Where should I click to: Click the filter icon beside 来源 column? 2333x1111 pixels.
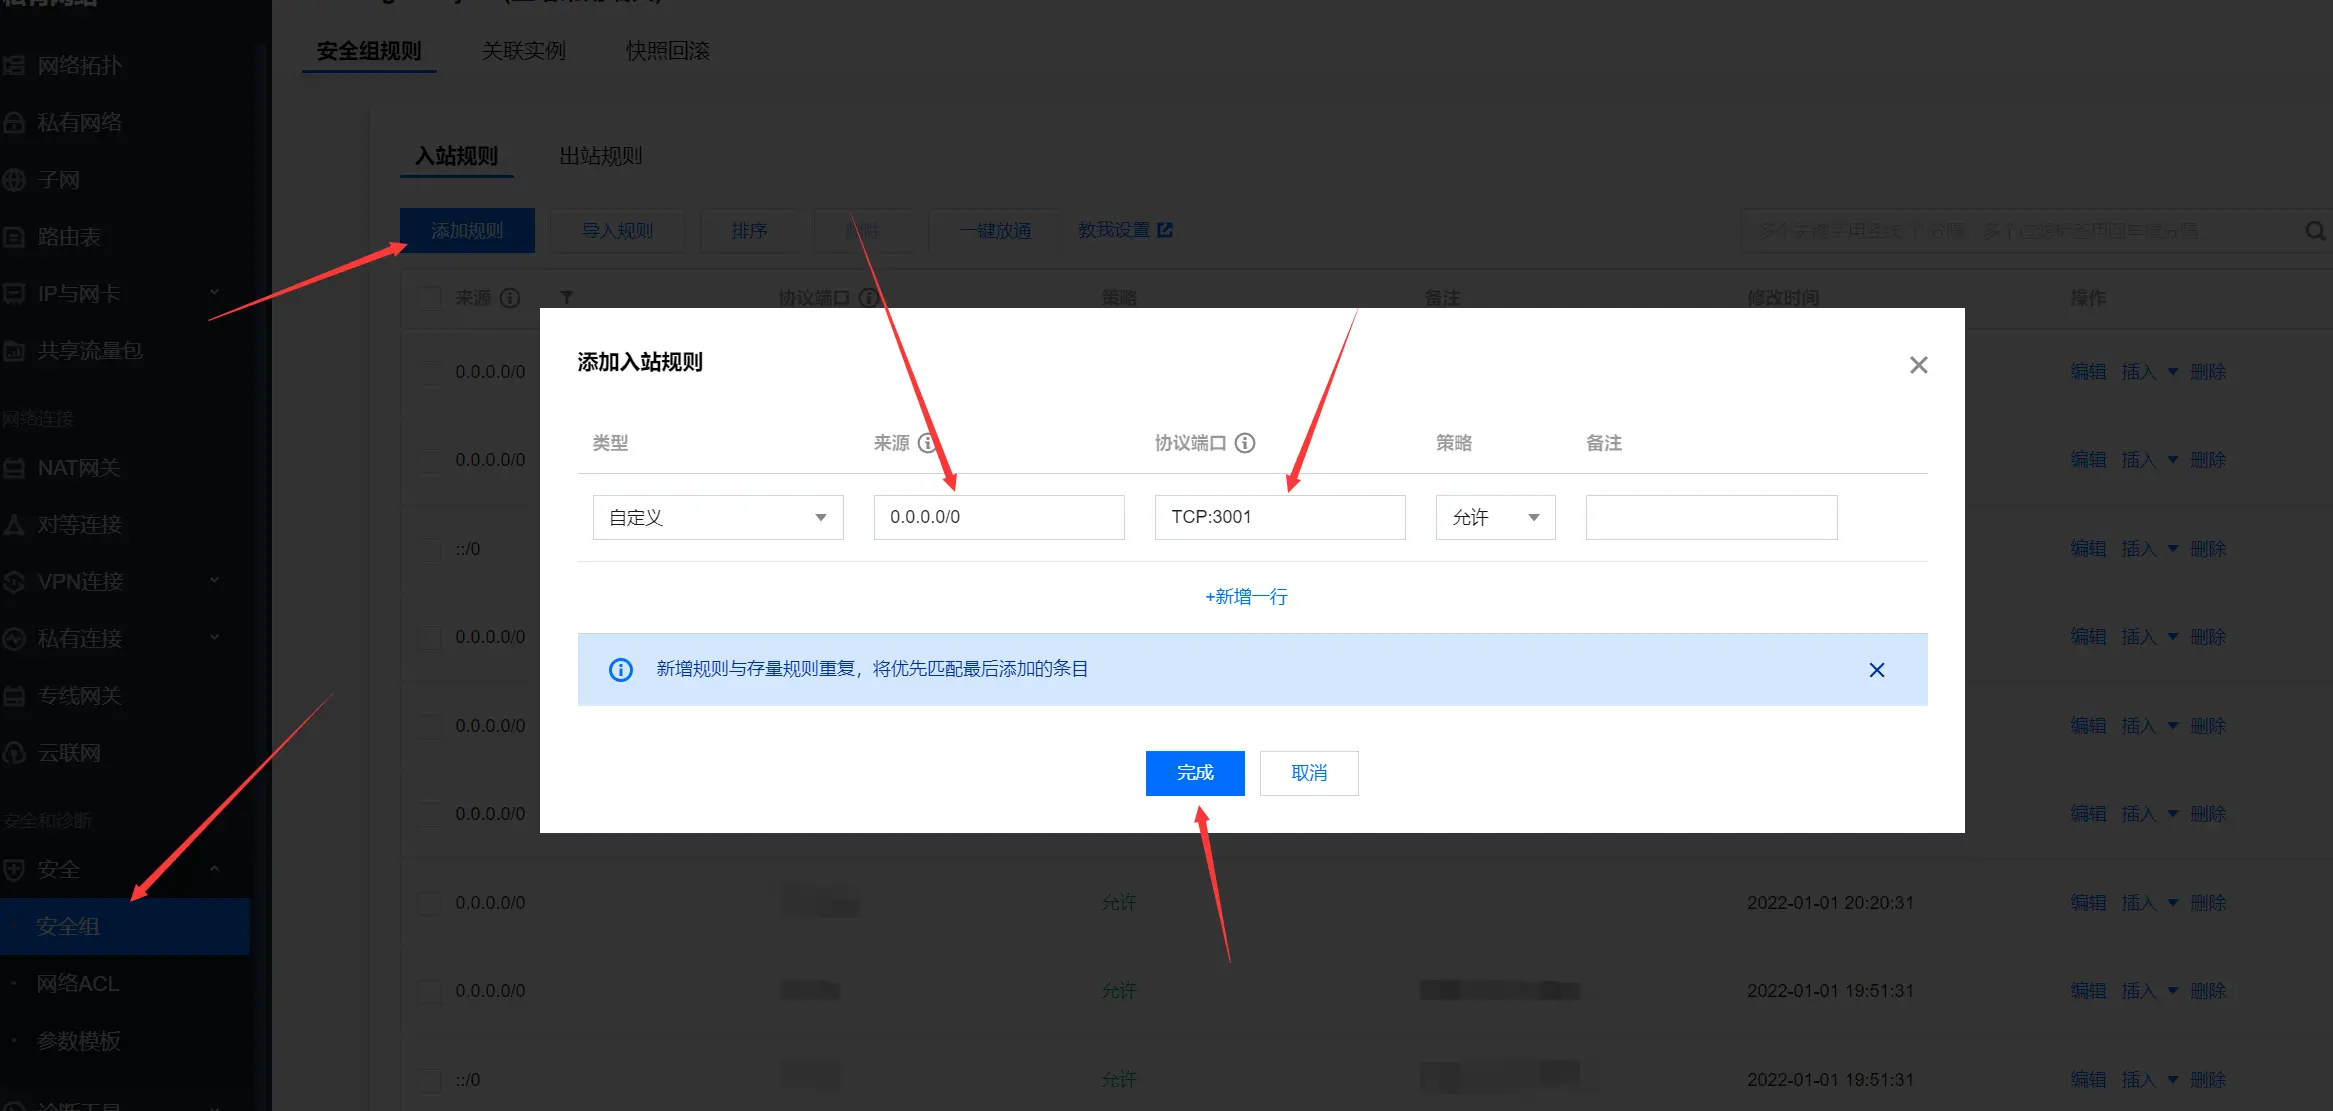pos(567,297)
